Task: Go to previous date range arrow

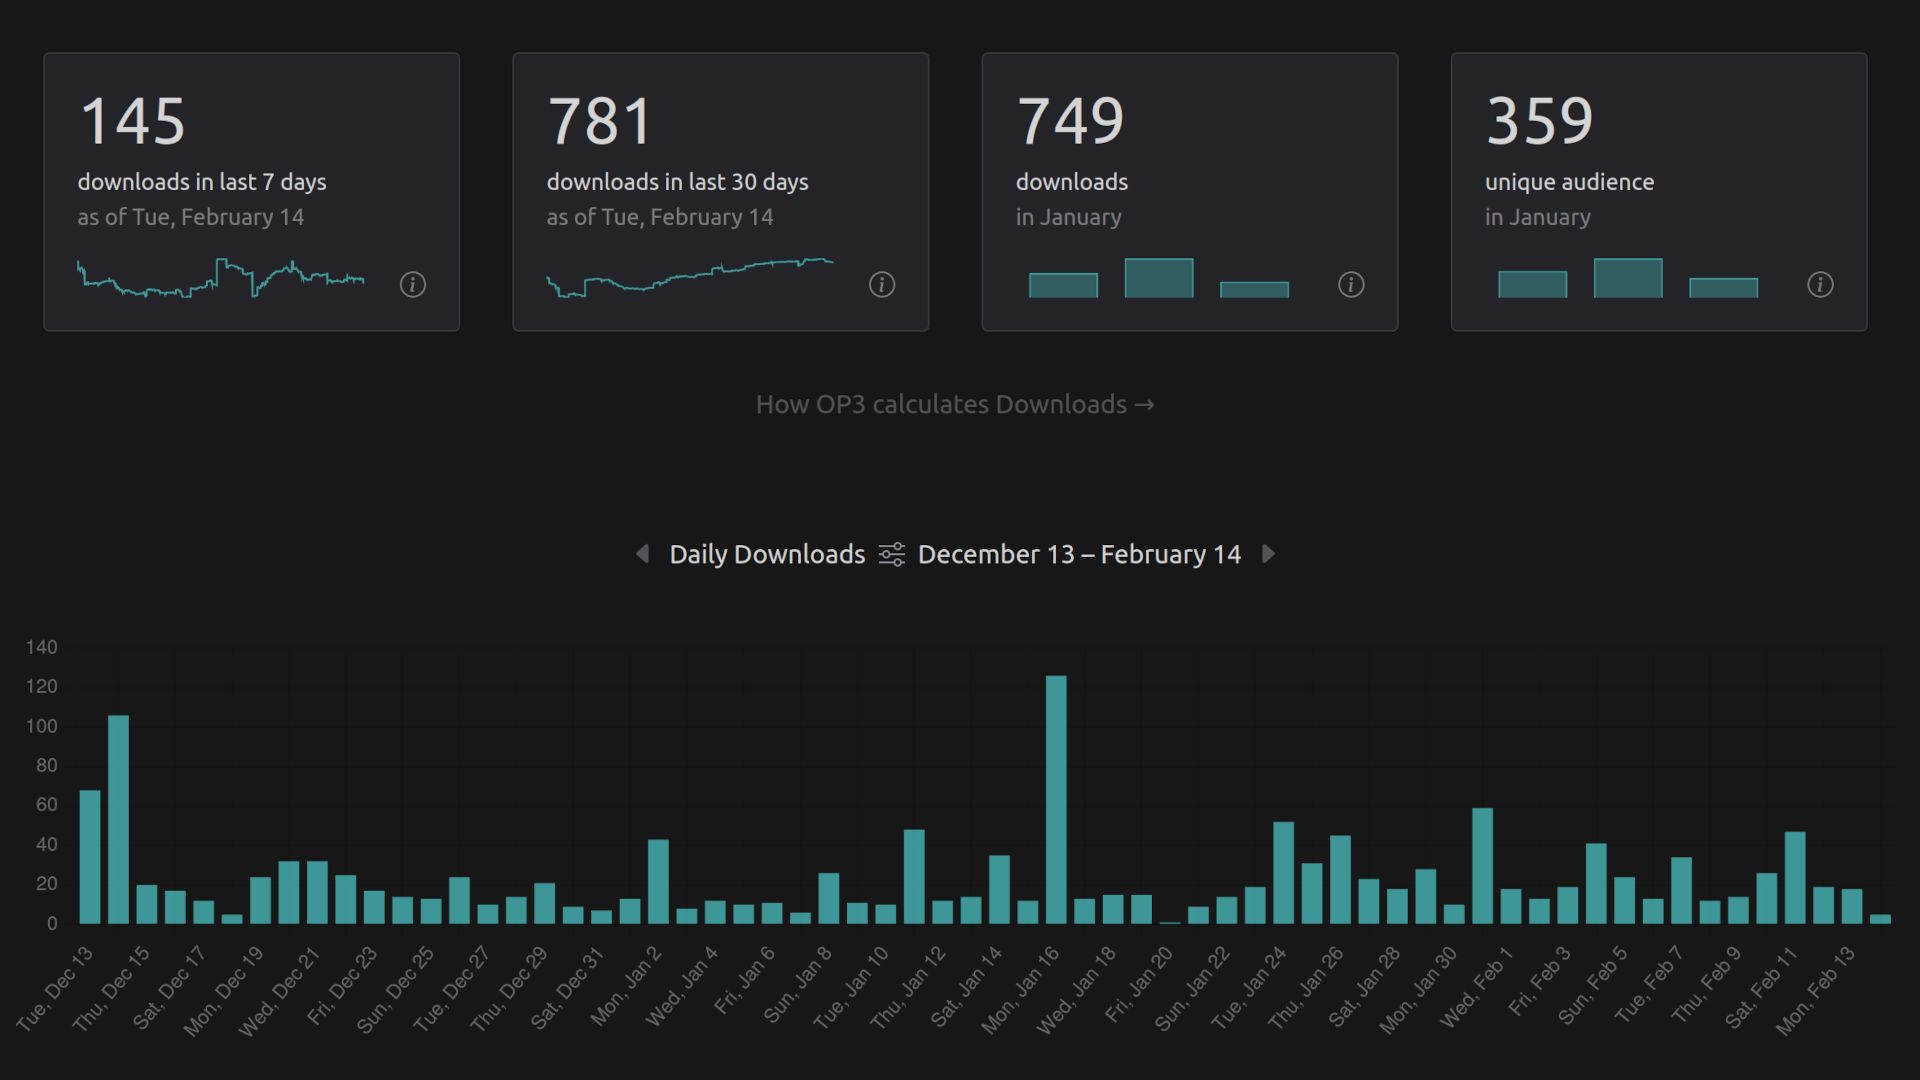Action: tap(642, 554)
